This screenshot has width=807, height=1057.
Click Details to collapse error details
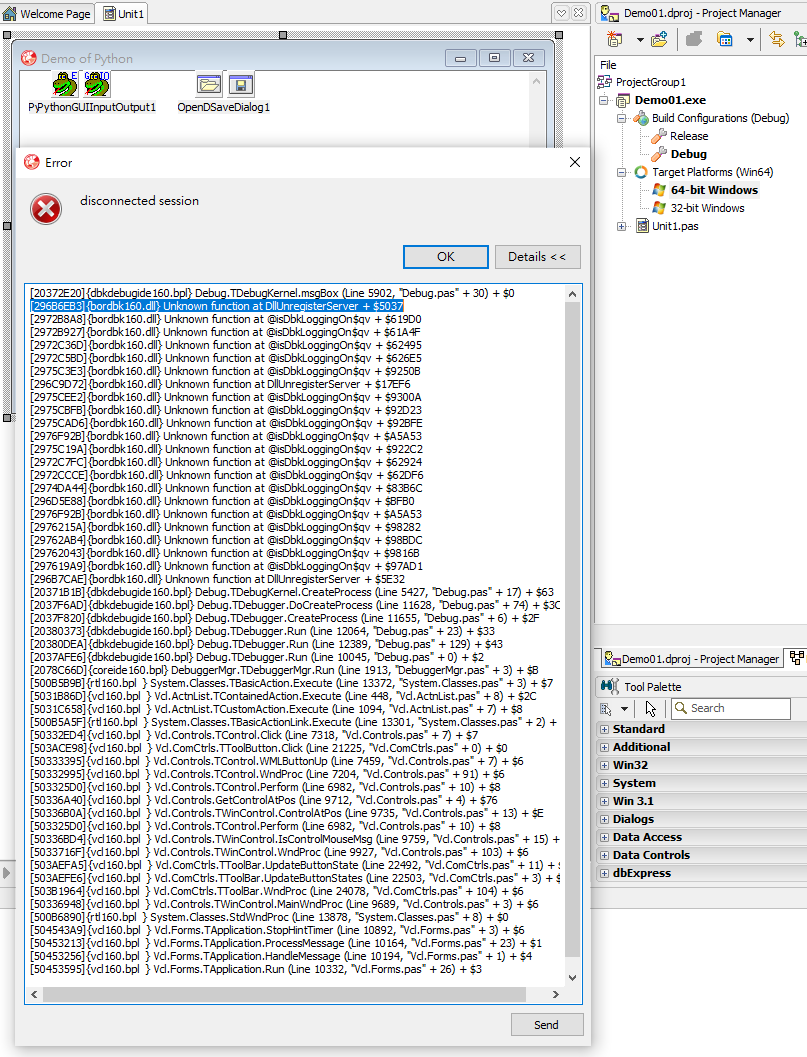537,257
